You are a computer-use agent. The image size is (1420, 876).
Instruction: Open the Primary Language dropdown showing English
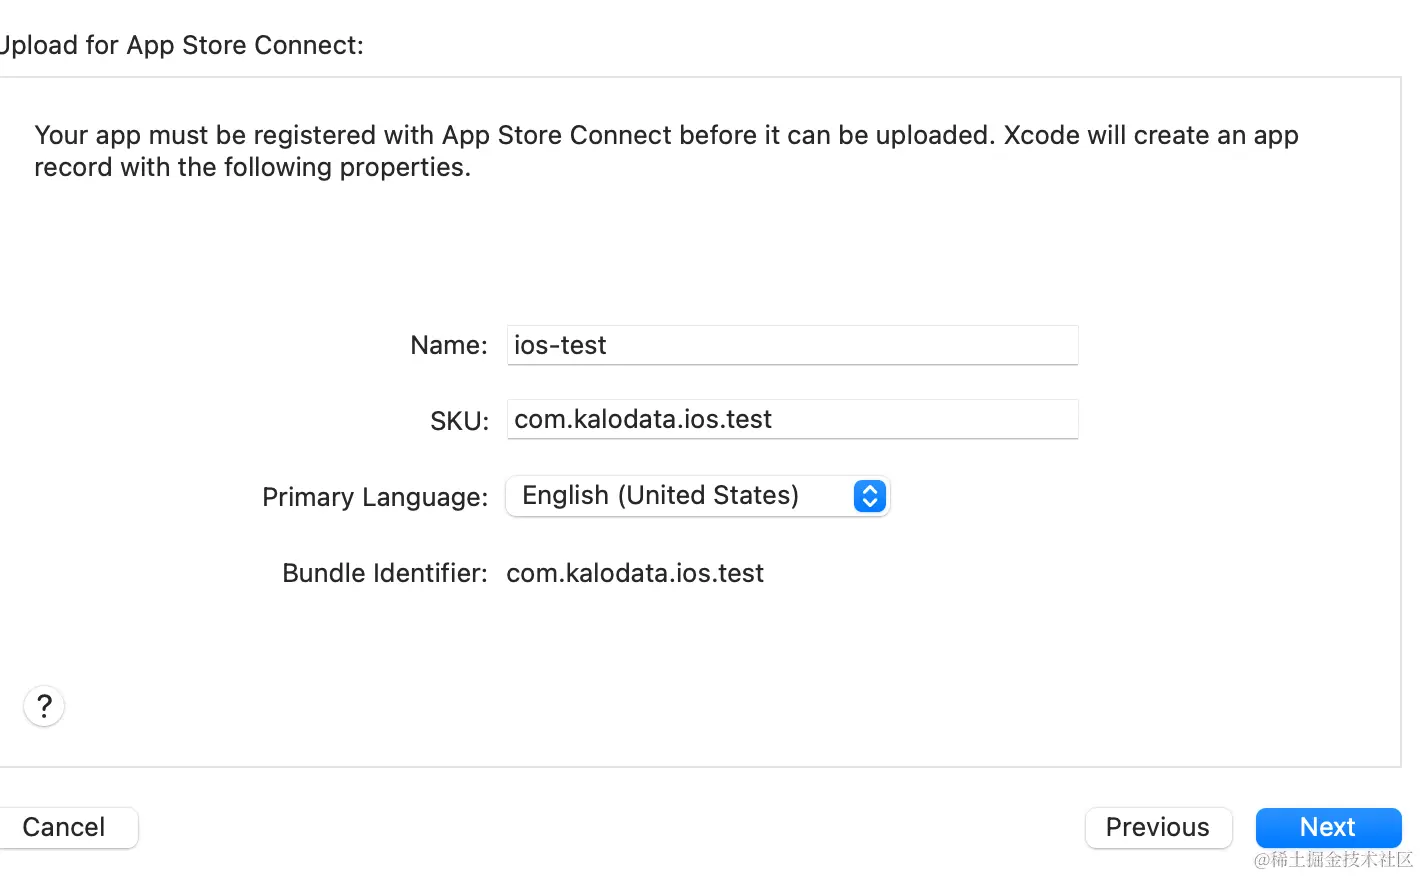coord(697,496)
